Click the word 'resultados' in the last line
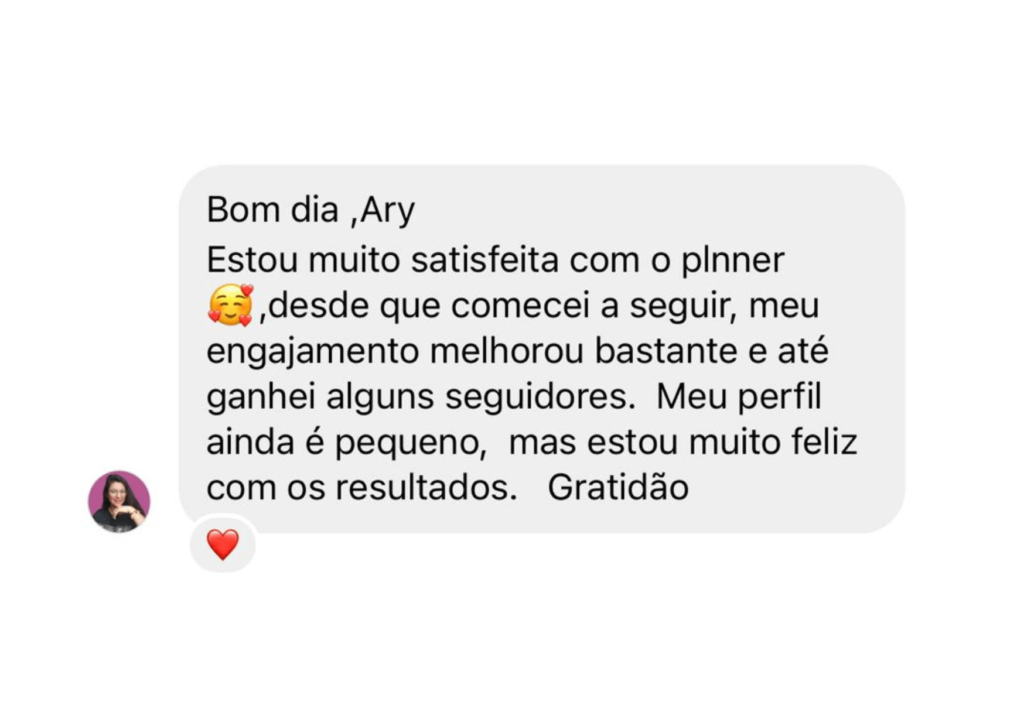The image size is (1024, 726). coord(423,488)
